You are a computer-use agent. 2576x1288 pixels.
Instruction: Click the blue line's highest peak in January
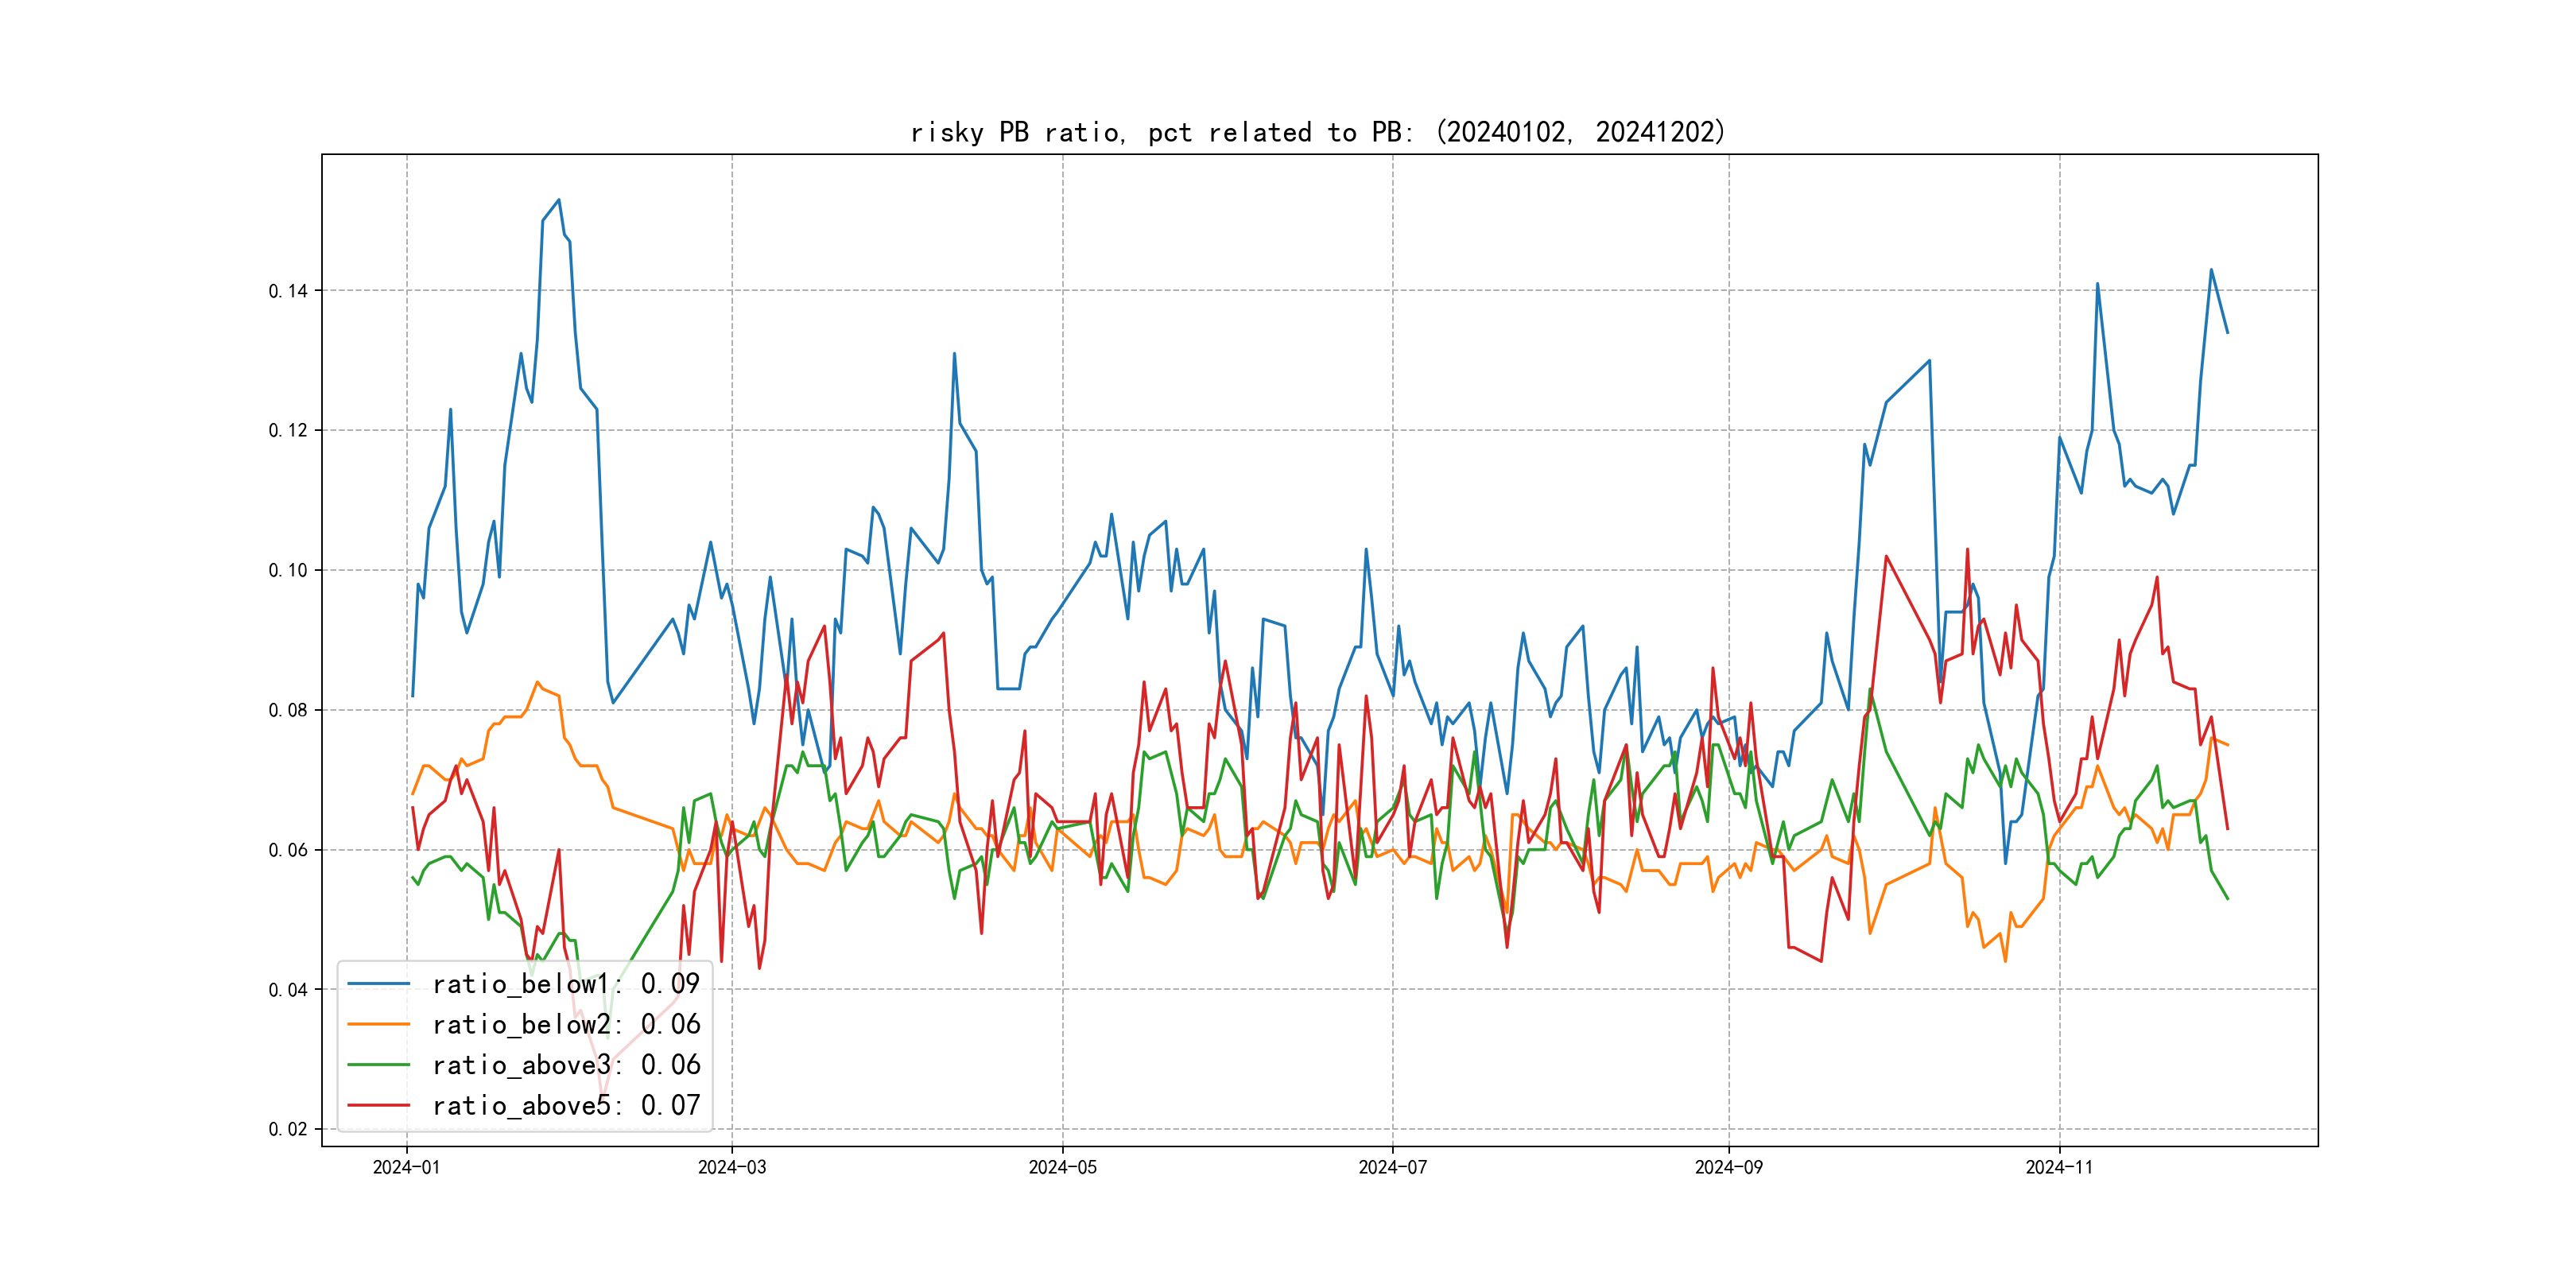click(559, 200)
